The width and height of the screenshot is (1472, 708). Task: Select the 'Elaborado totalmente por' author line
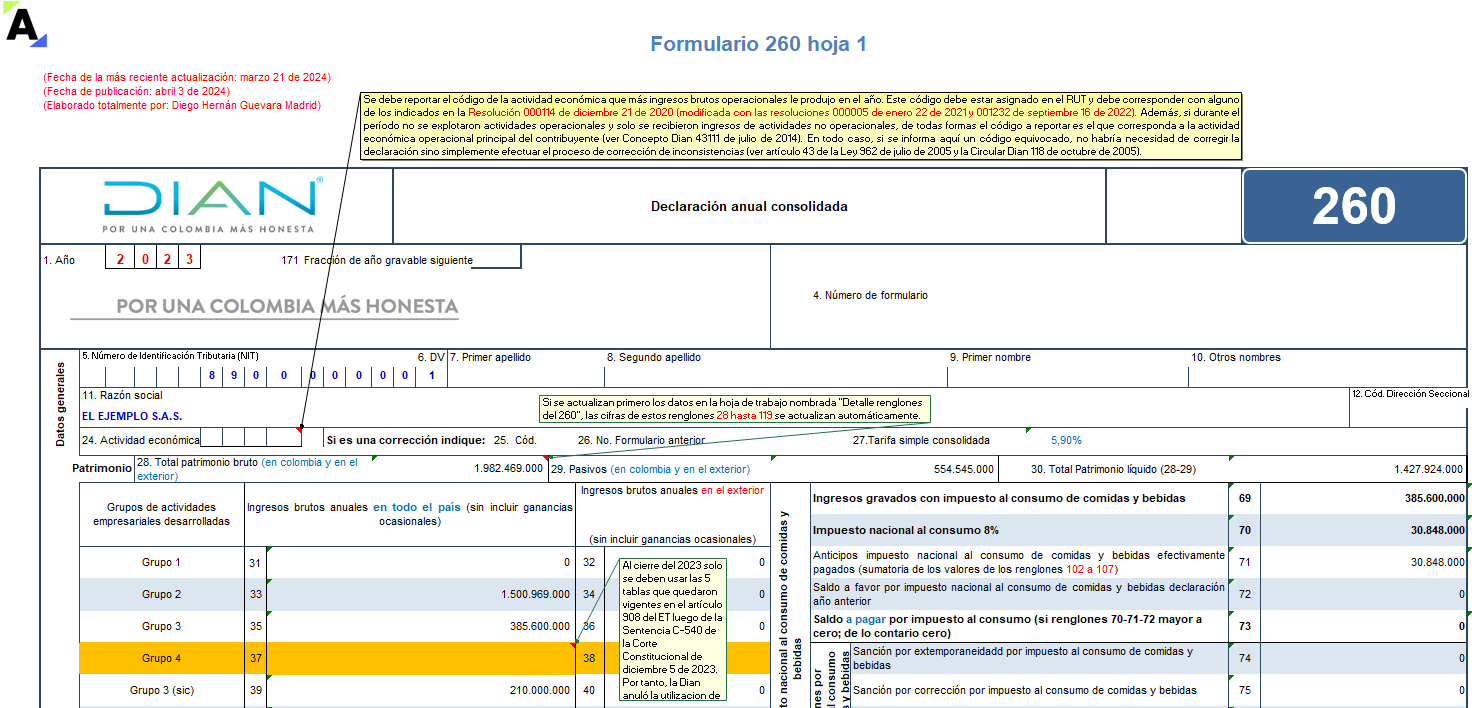[182, 105]
